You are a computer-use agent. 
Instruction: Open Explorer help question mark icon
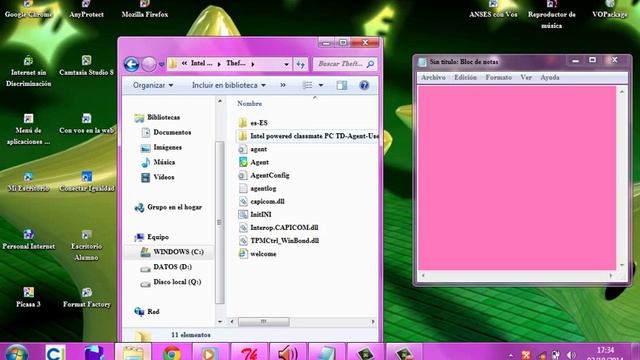point(364,85)
